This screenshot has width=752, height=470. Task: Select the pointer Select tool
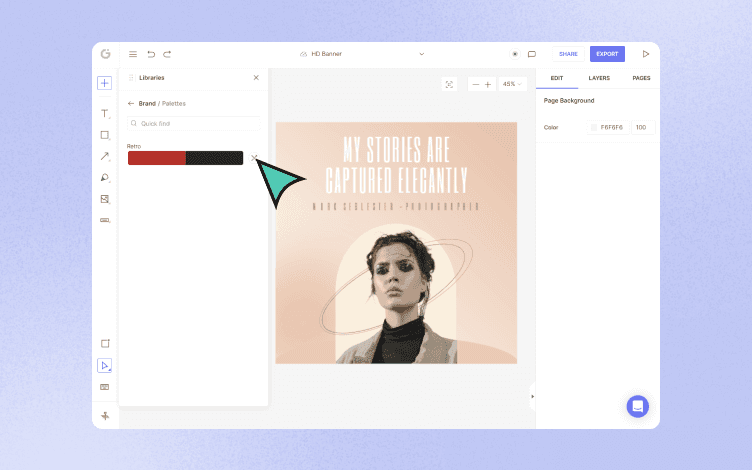(105, 365)
